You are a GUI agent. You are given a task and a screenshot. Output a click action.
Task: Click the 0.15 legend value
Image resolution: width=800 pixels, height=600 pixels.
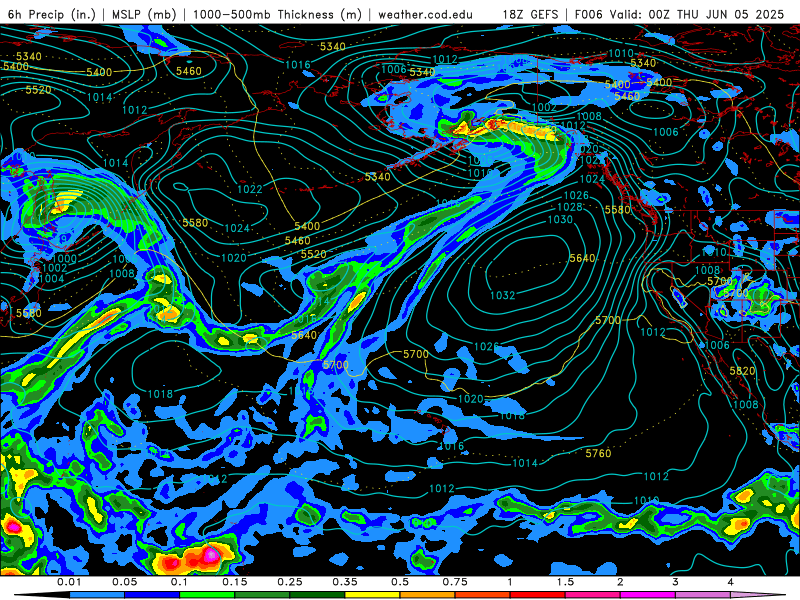coord(235,582)
